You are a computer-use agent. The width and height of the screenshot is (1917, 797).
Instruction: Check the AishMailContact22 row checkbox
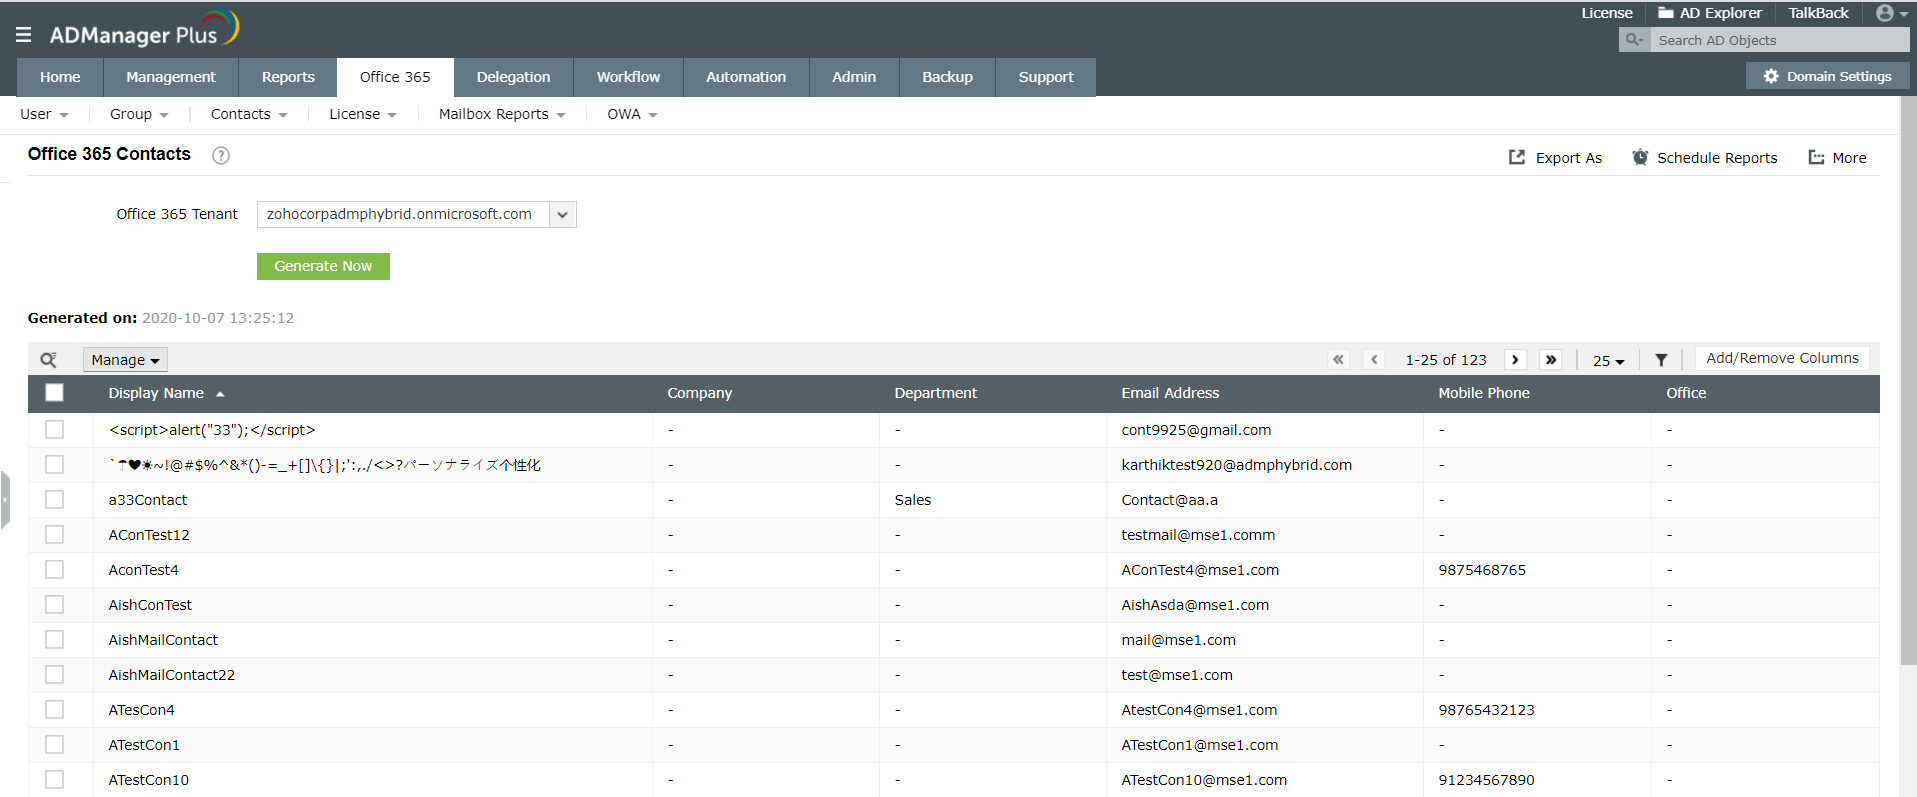coord(54,675)
